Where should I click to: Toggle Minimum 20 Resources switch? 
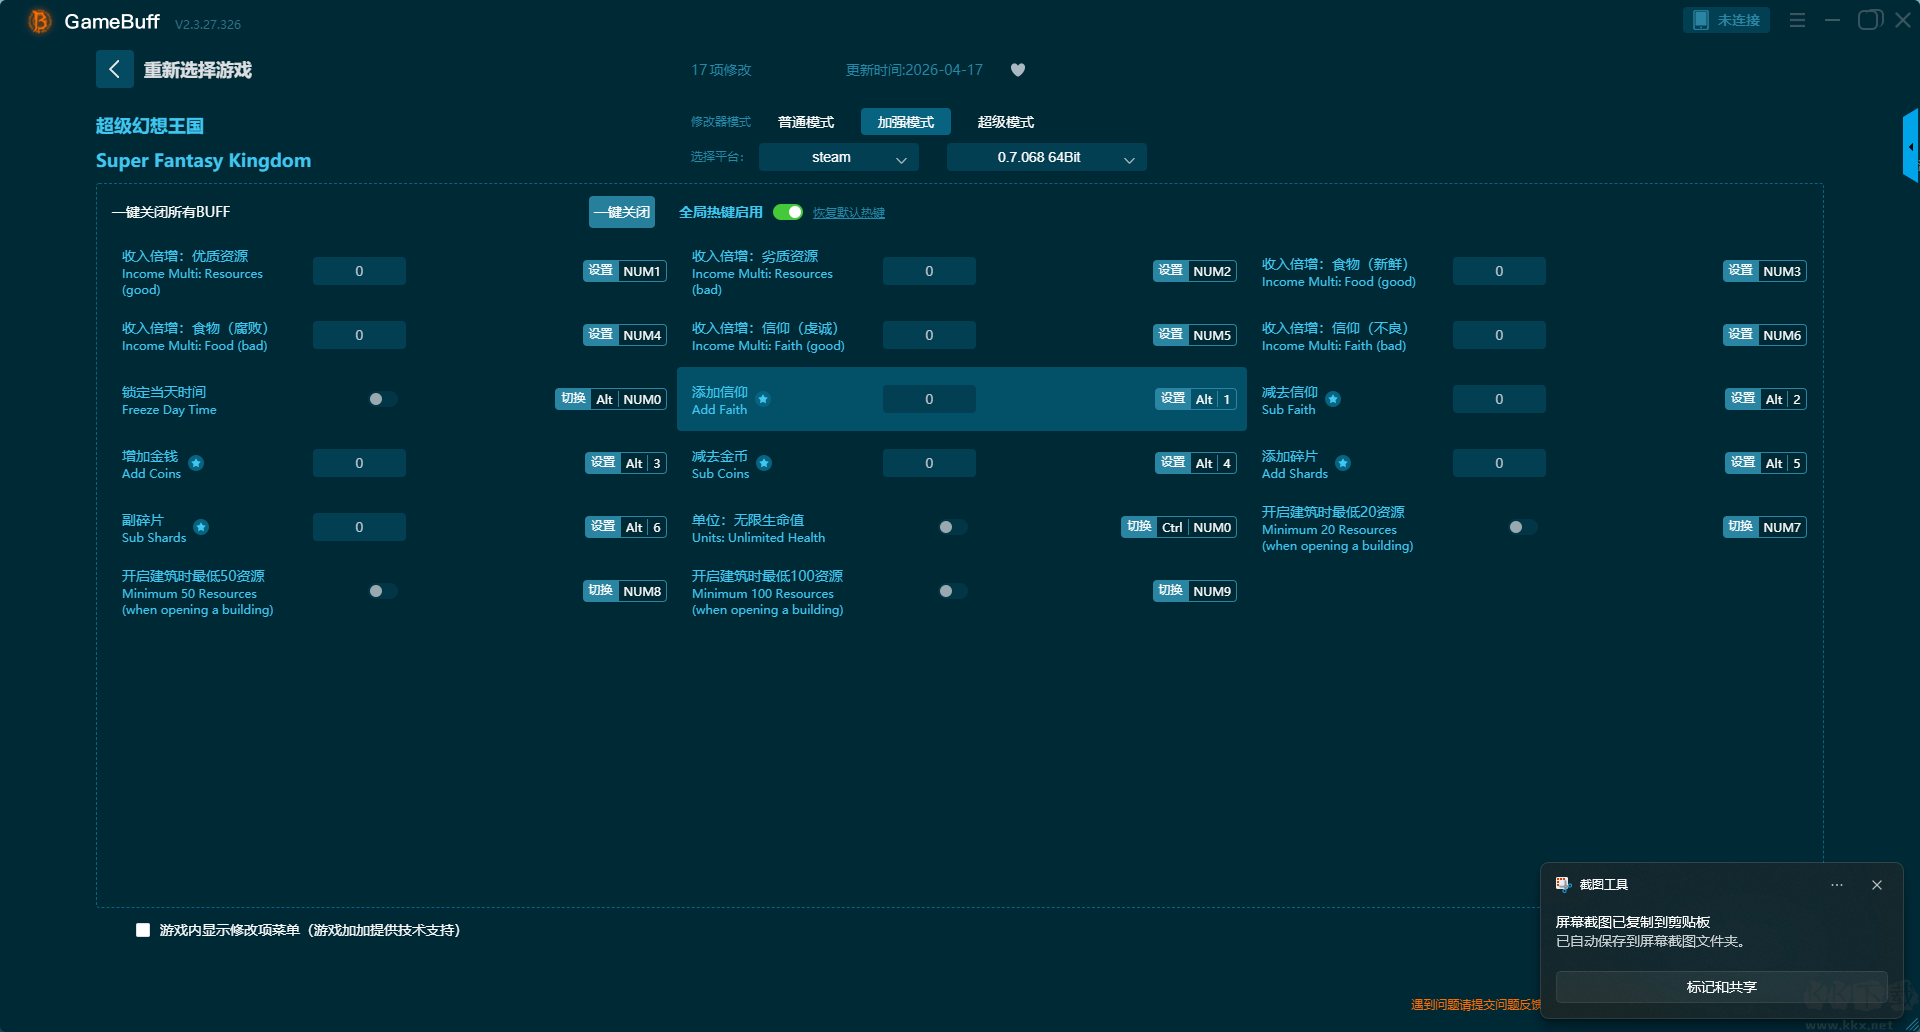1522,527
